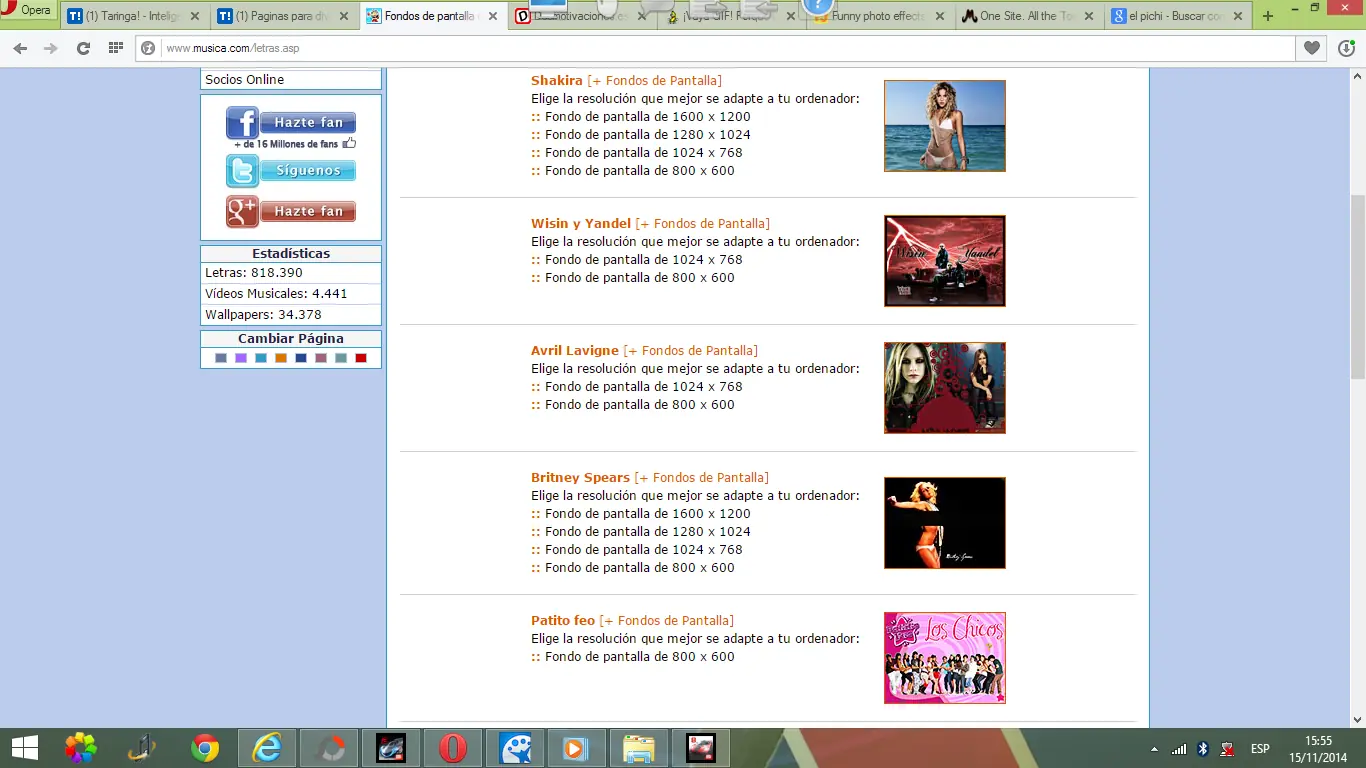
Task: Open Windows Start button
Action: [25, 748]
